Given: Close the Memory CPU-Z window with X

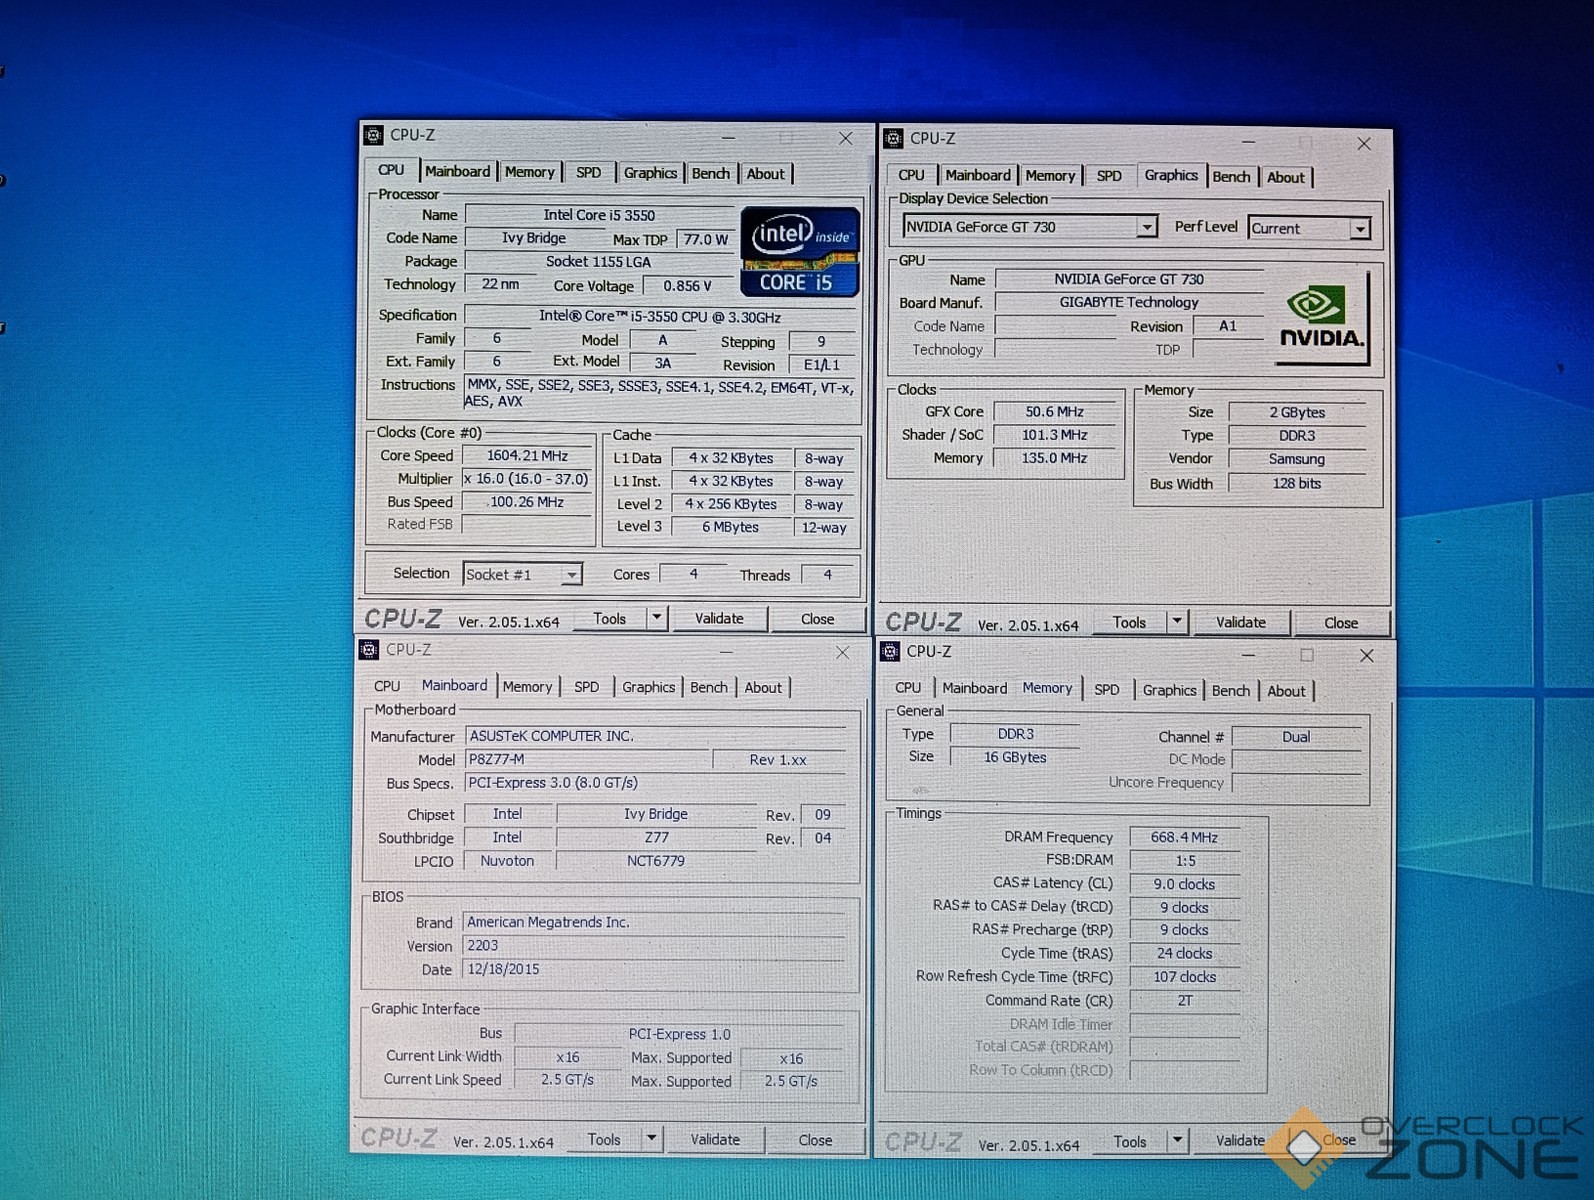Looking at the screenshot, I should click(x=1366, y=655).
